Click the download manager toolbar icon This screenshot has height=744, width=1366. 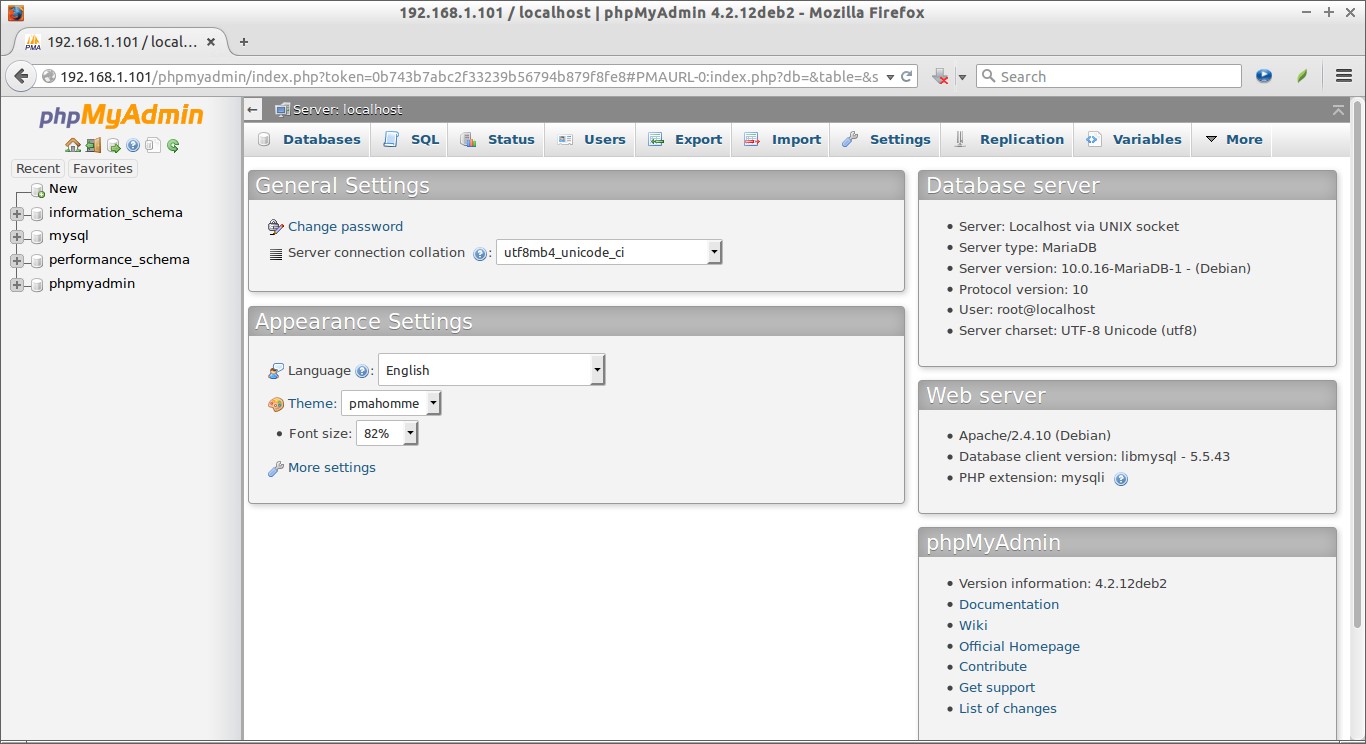pyautogui.click(x=940, y=76)
